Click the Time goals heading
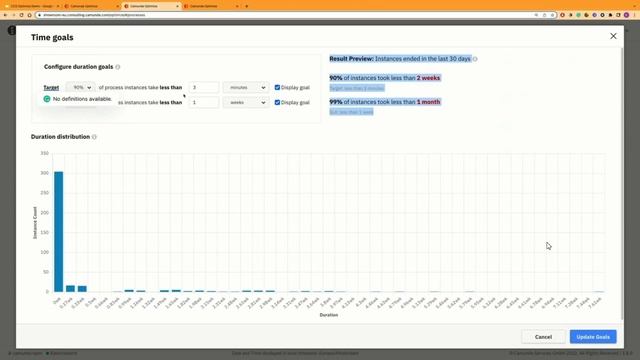The image size is (640, 360). [x=52, y=37]
